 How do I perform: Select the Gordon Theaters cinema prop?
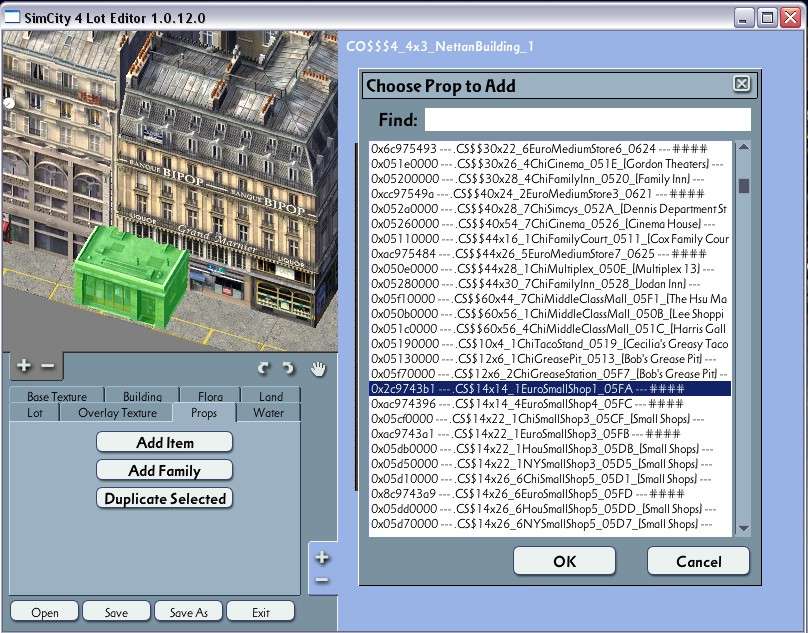[x=550, y=164]
